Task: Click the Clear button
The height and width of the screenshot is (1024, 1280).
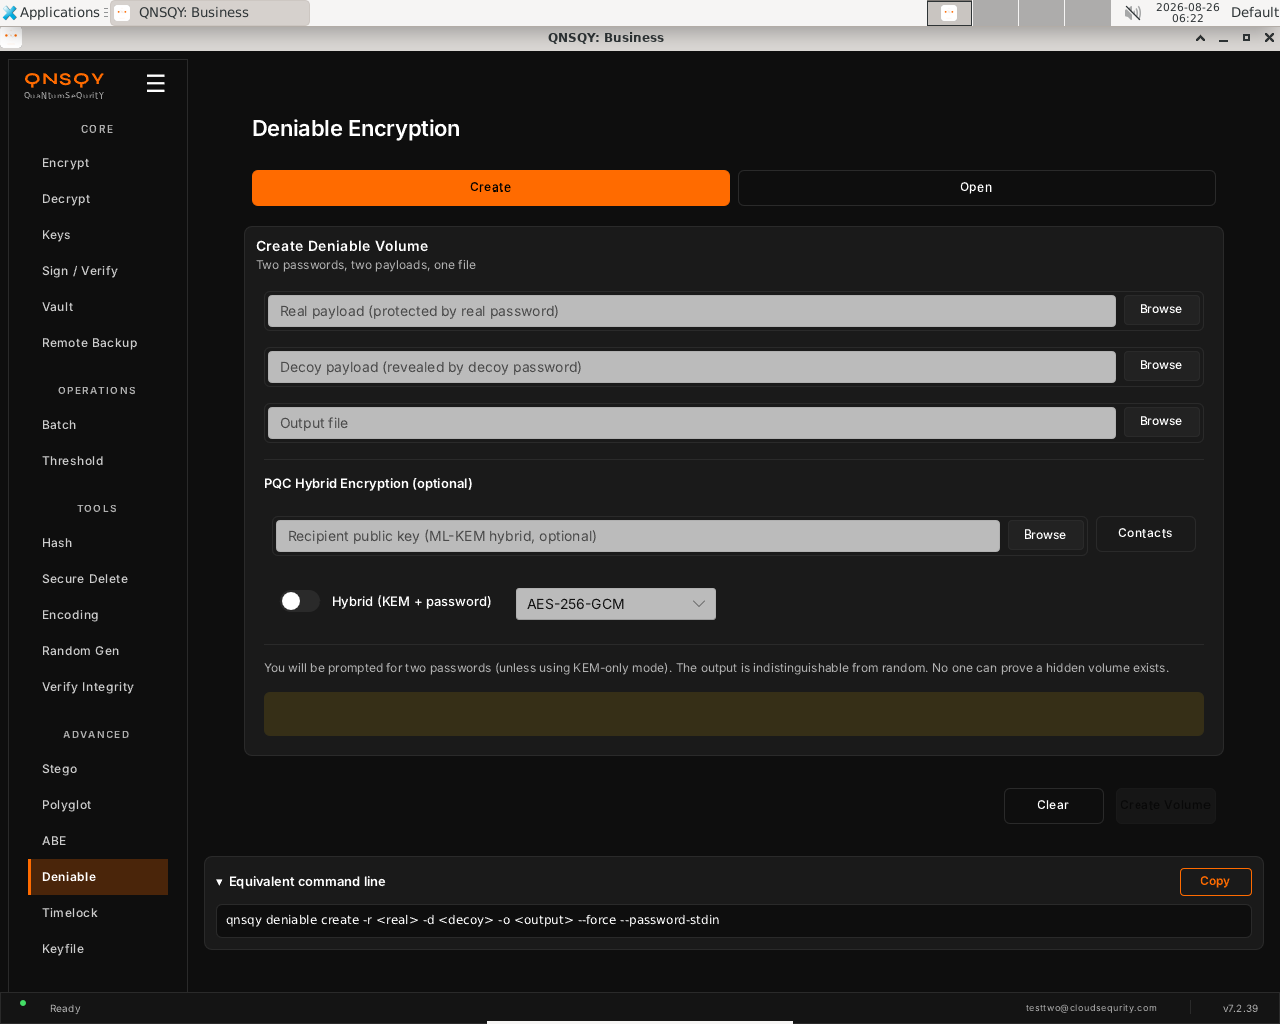Action: (1053, 806)
